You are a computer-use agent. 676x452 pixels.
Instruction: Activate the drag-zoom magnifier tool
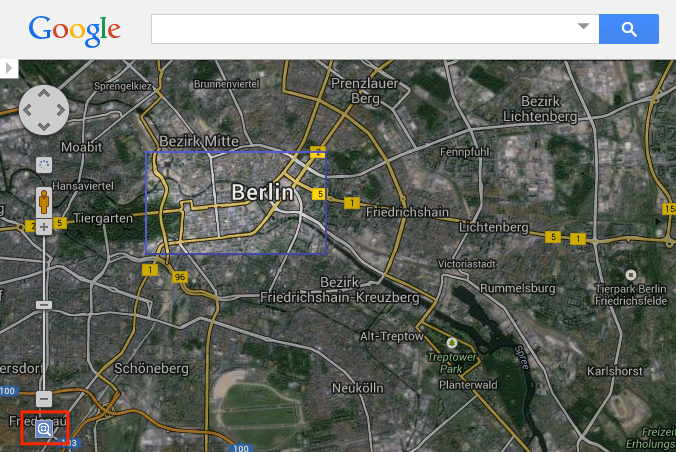(44, 429)
